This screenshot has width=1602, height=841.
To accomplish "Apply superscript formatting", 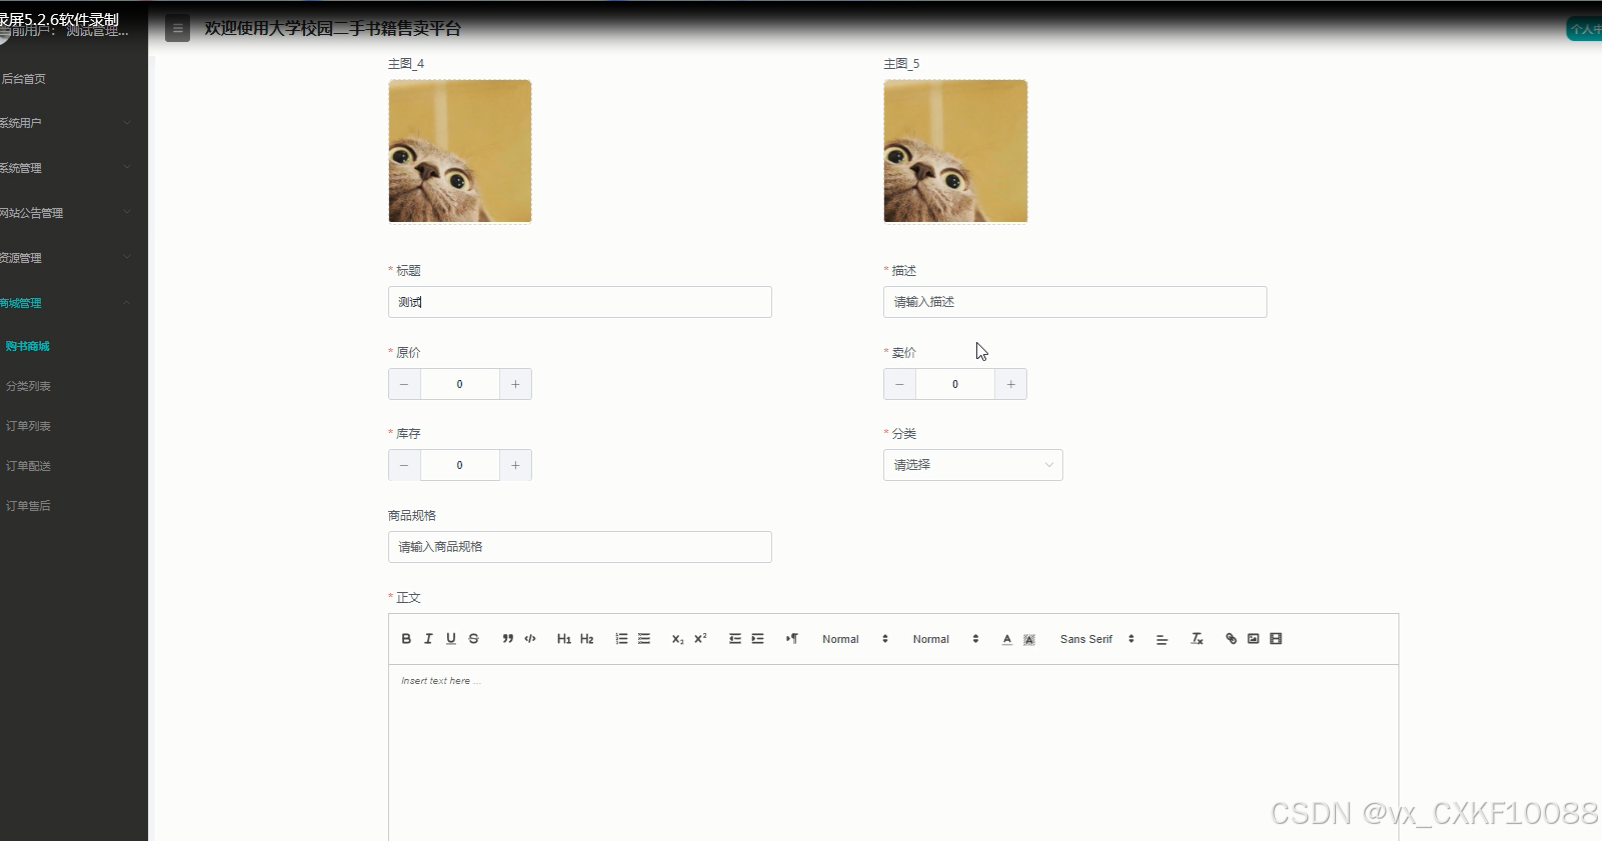I will tap(700, 639).
